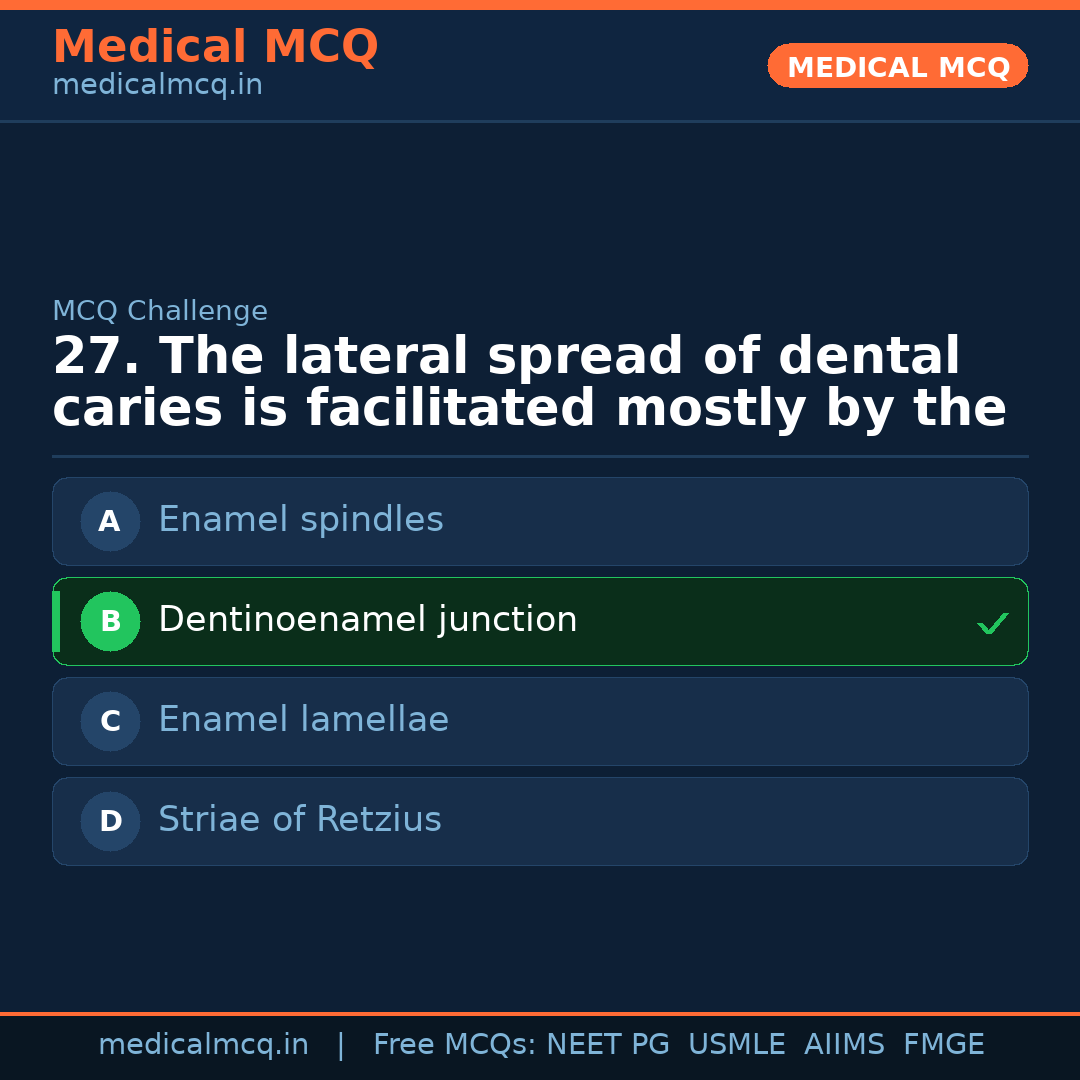Click the USMLE text in the footer
Image resolution: width=1080 pixels, height=1080 pixels.
[x=736, y=1045]
